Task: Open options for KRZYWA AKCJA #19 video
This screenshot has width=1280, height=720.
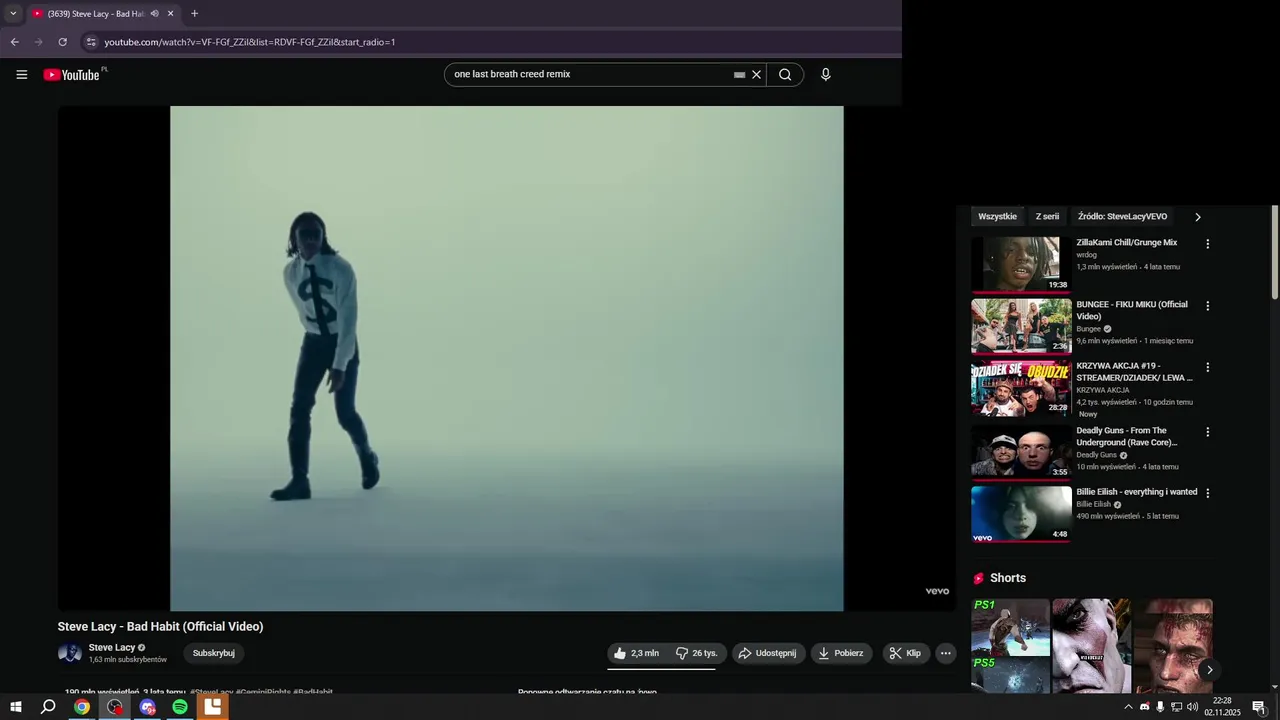Action: coord(1207,368)
